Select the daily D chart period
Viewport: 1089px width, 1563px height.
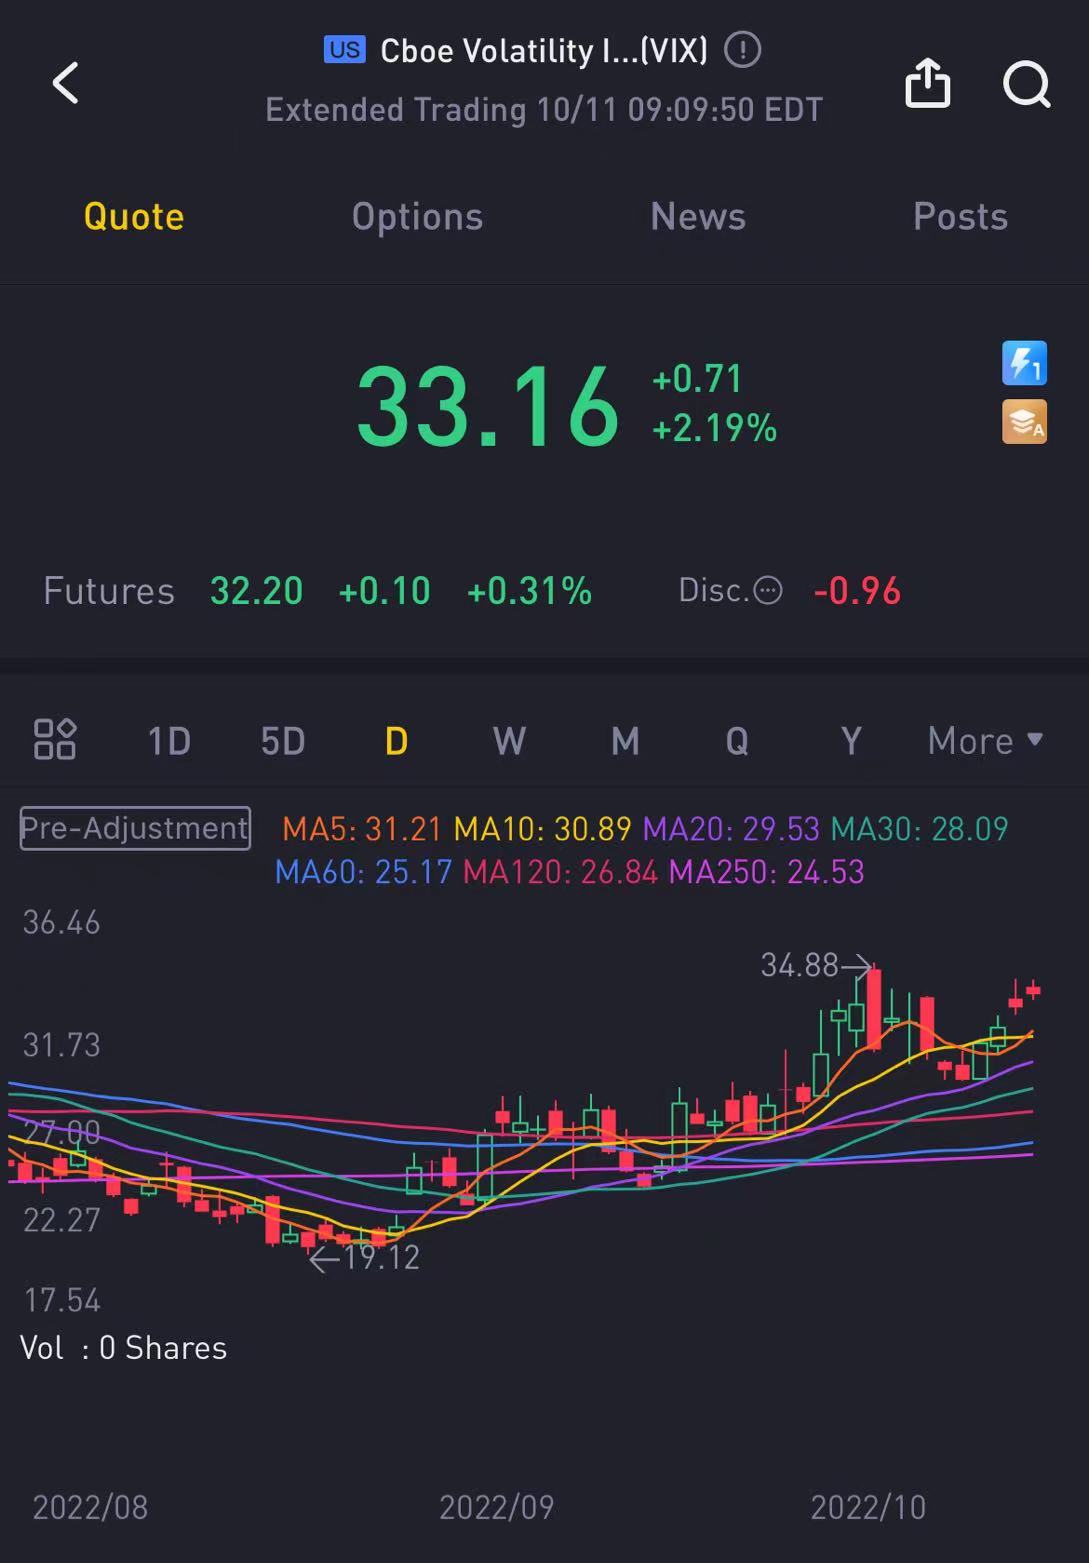click(x=397, y=741)
